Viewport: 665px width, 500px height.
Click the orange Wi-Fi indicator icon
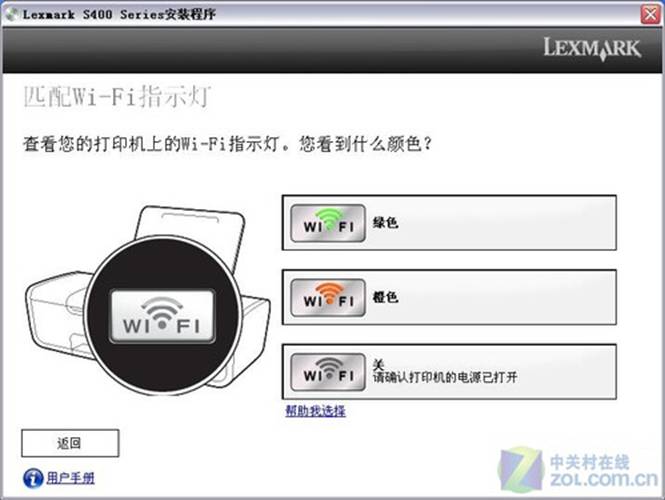coord(328,297)
